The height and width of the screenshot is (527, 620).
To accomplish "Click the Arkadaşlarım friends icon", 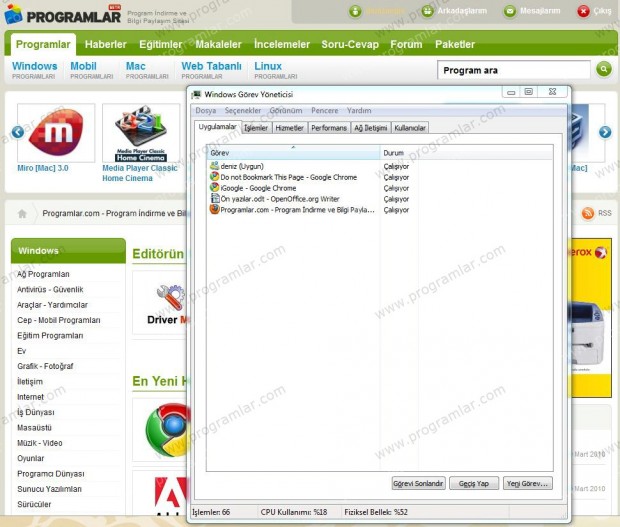I will (427, 11).
